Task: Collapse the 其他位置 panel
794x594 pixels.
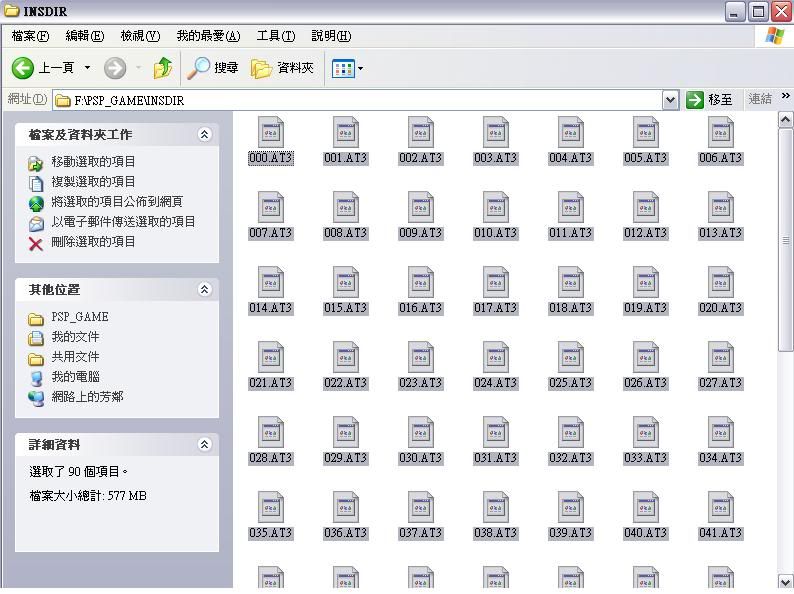Action: coord(205,289)
